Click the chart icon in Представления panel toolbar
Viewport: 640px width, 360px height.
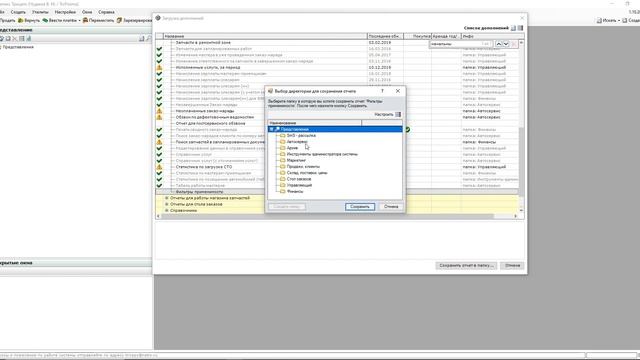point(29,38)
